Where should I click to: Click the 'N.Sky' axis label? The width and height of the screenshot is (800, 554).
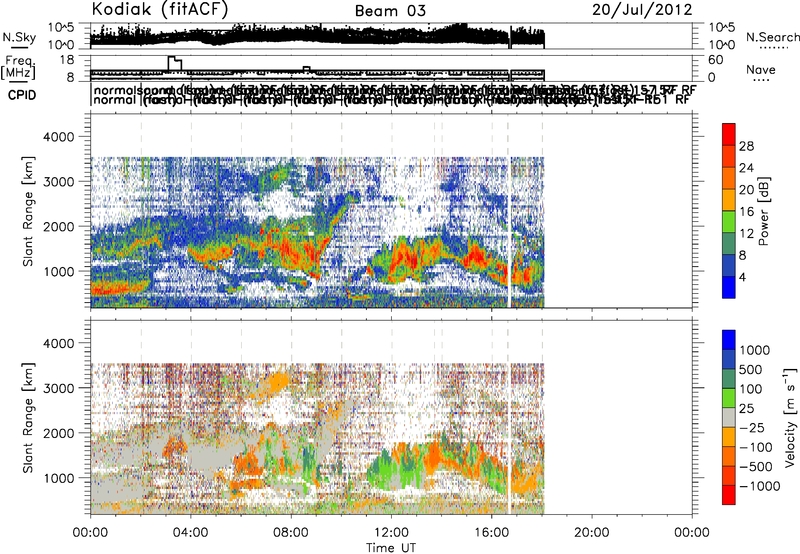coord(19,38)
